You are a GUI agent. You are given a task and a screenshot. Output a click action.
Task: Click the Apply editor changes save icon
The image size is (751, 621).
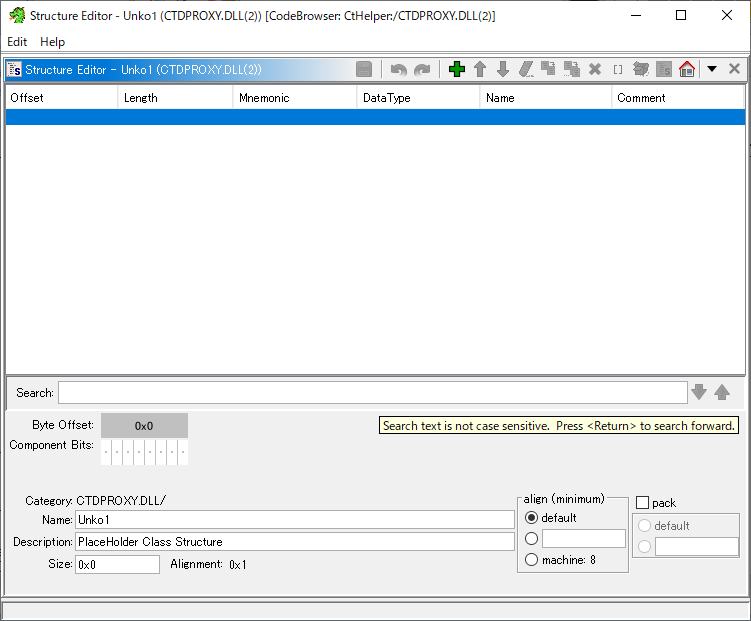click(x=364, y=69)
